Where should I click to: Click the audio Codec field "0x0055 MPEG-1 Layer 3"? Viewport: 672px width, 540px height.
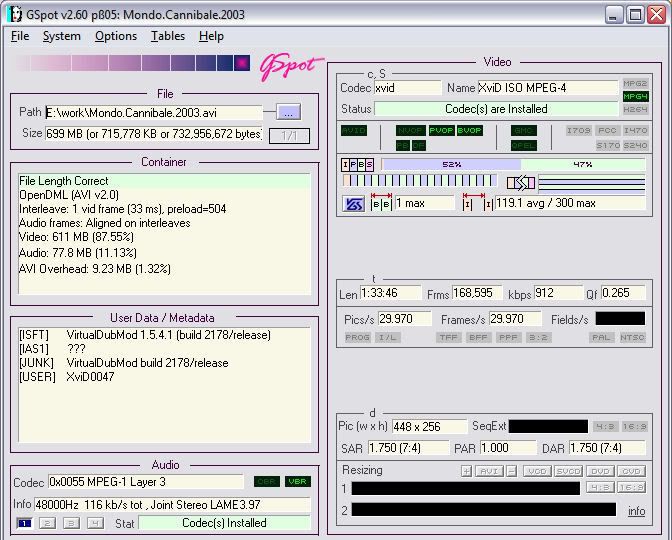pos(145,482)
